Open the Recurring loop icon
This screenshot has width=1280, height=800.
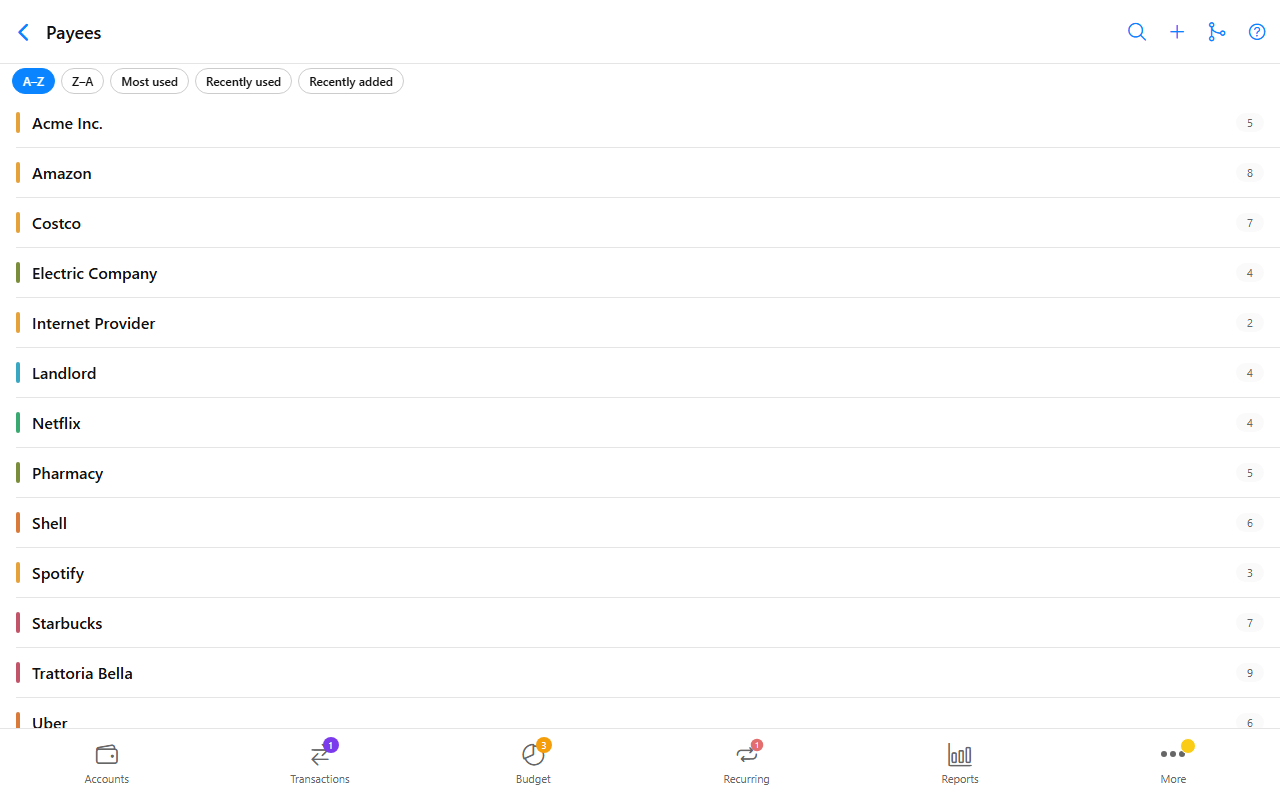click(x=747, y=755)
